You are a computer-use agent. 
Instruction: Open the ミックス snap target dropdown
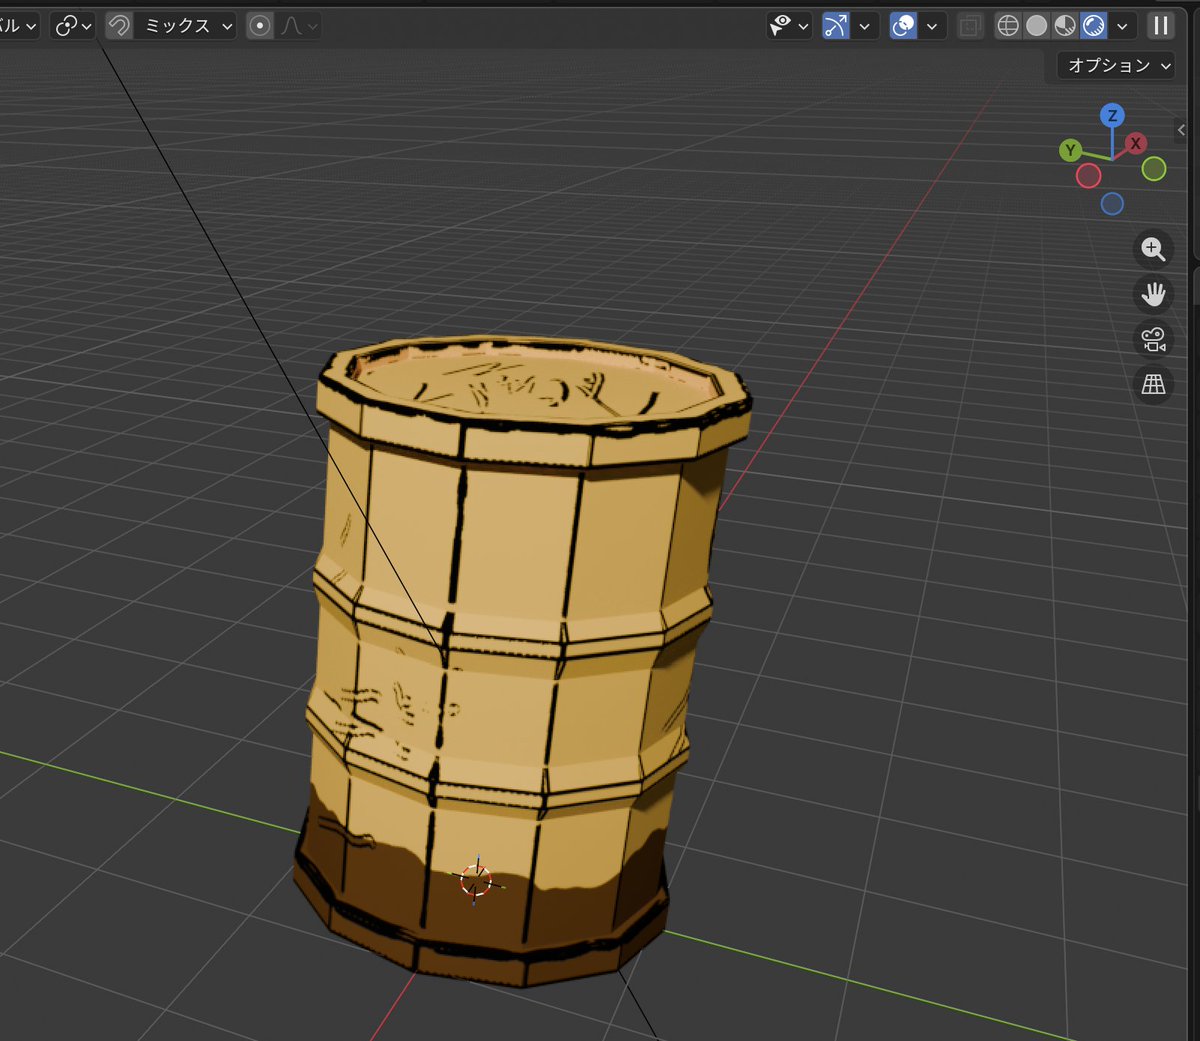(186, 26)
